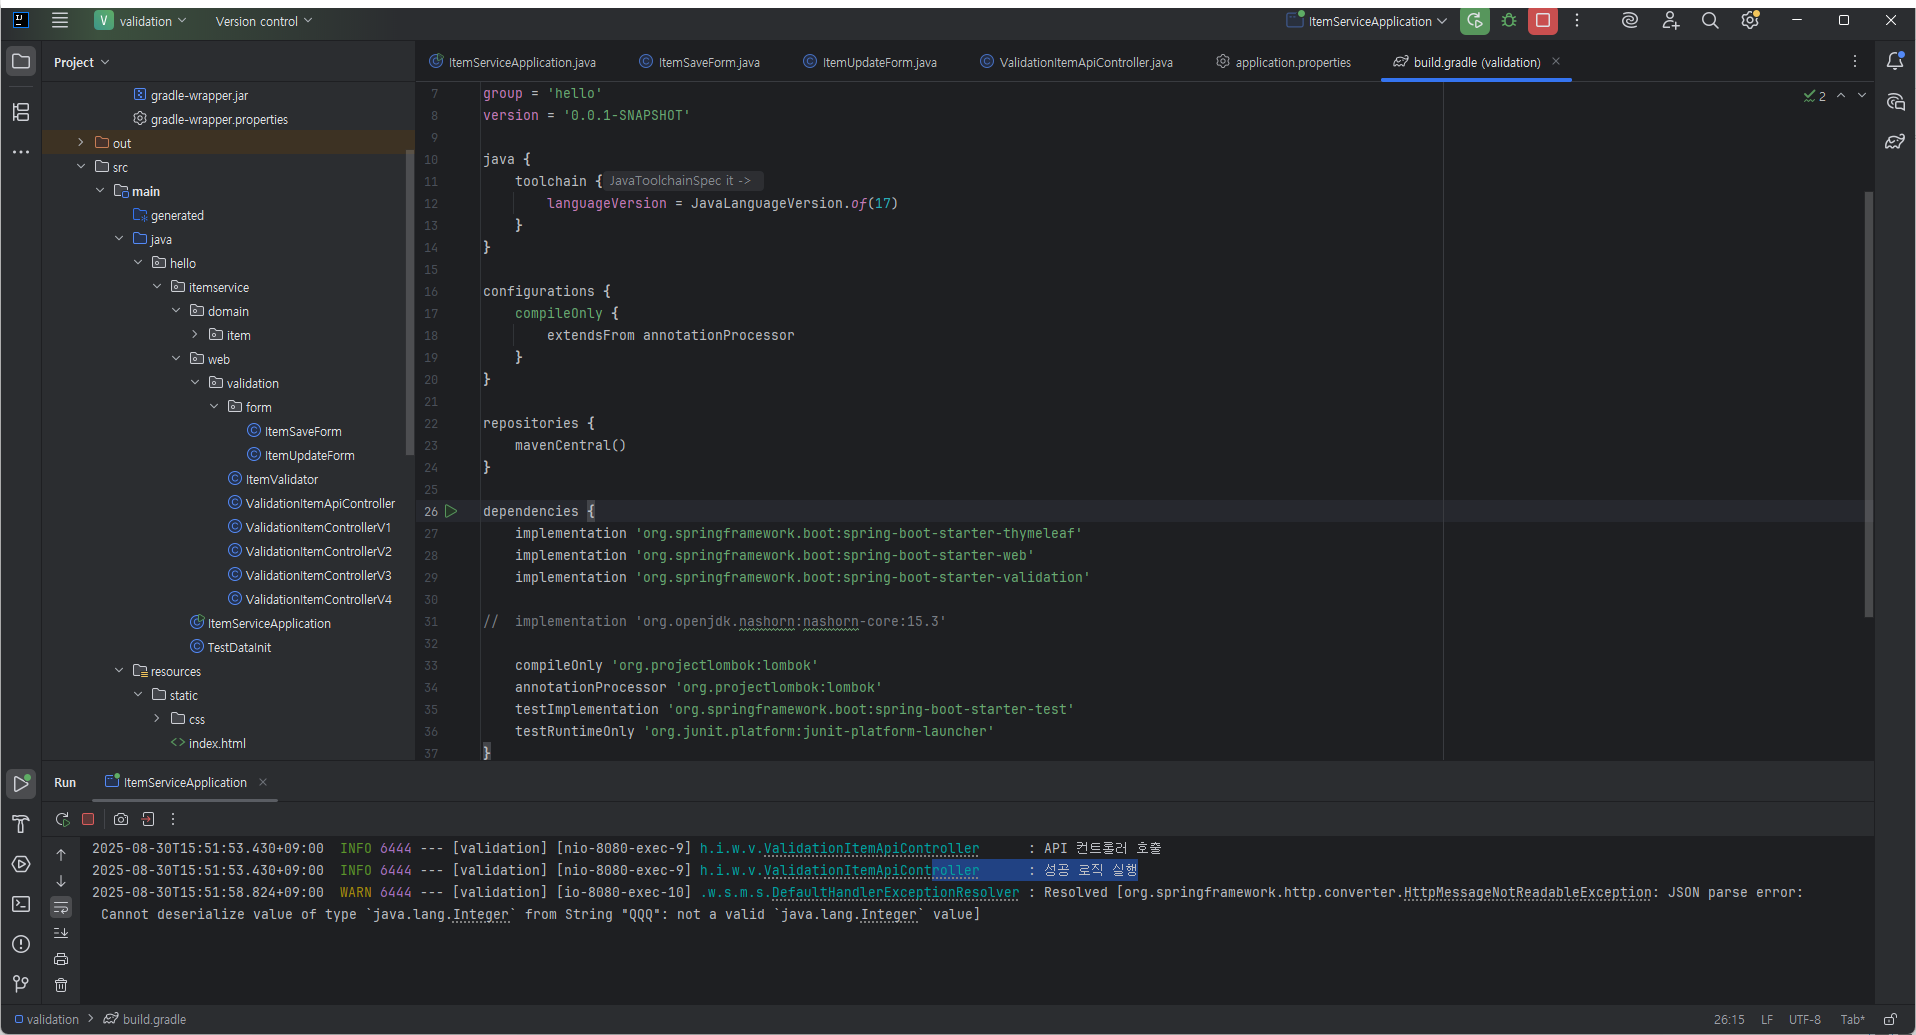1916x1035 pixels.
Task: Open Git tool window
Action: (x=21, y=984)
